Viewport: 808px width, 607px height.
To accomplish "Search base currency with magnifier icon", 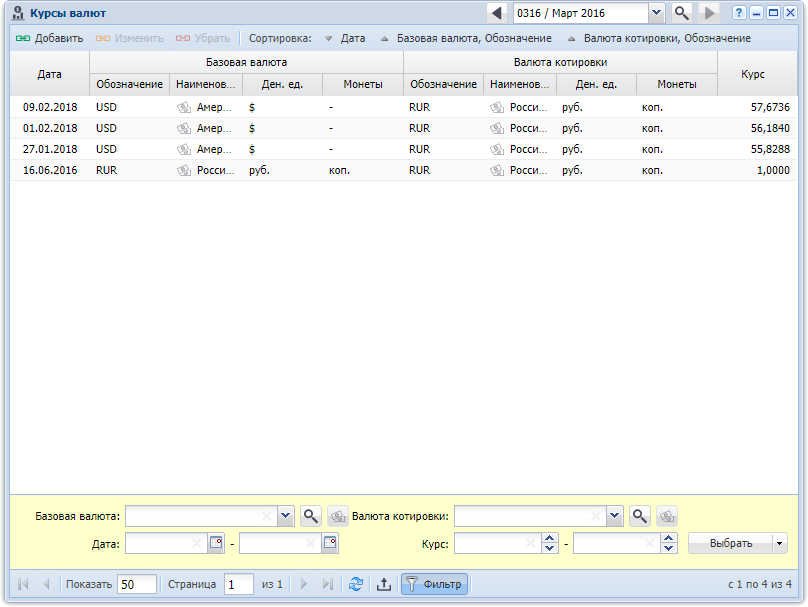I will point(312,516).
